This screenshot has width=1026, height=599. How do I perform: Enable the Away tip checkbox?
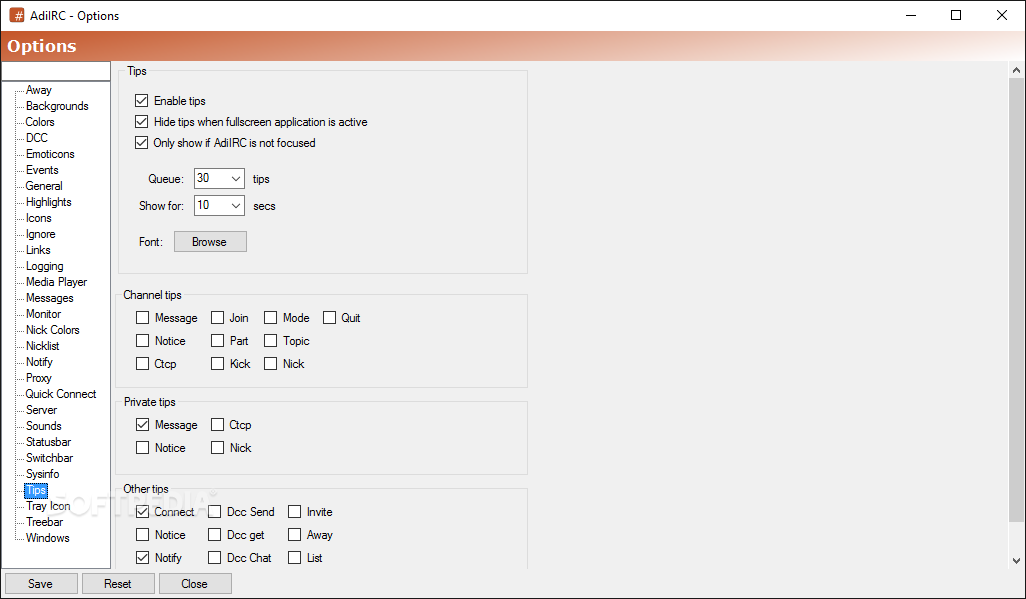(x=294, y=535)
